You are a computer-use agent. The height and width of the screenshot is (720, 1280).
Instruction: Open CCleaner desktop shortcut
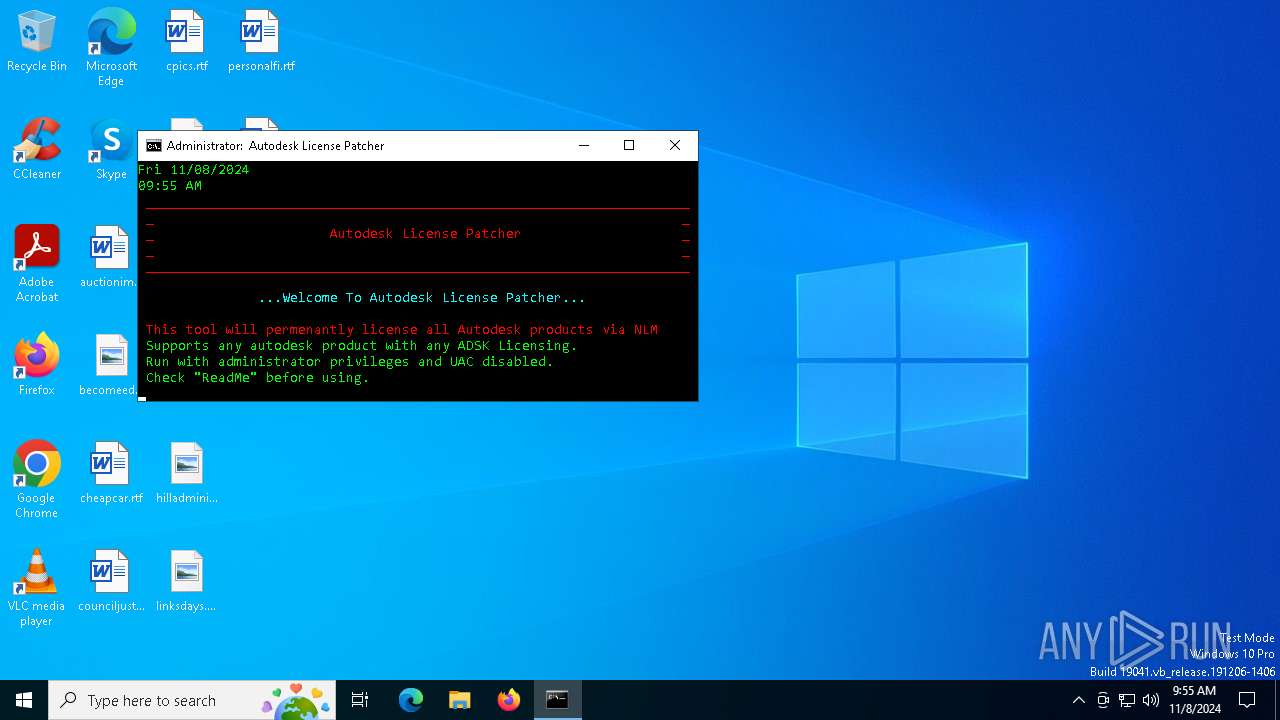(x=37, y=150)
